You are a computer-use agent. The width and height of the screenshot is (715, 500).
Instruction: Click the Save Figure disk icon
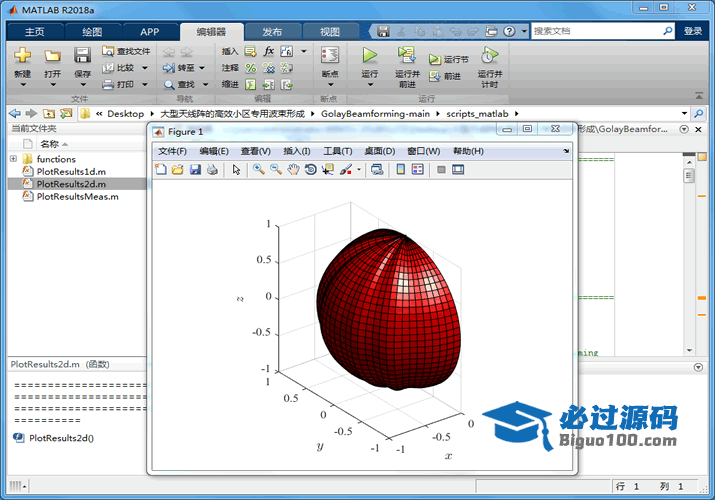[195, 170]
